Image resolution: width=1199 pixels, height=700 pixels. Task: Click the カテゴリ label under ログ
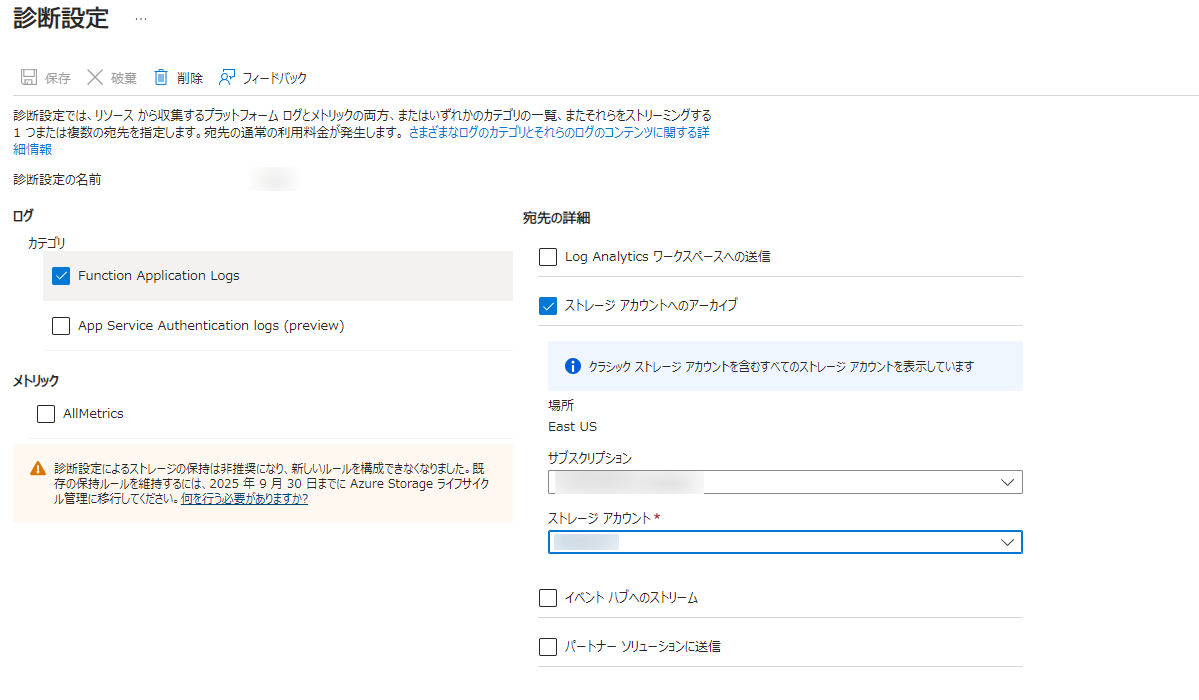[x=47, y=243]
